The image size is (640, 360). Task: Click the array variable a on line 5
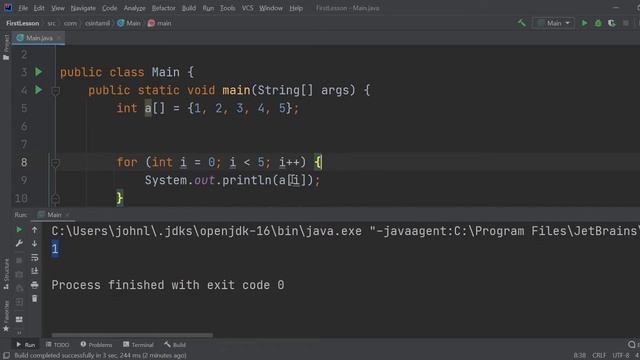pos(148,108)
